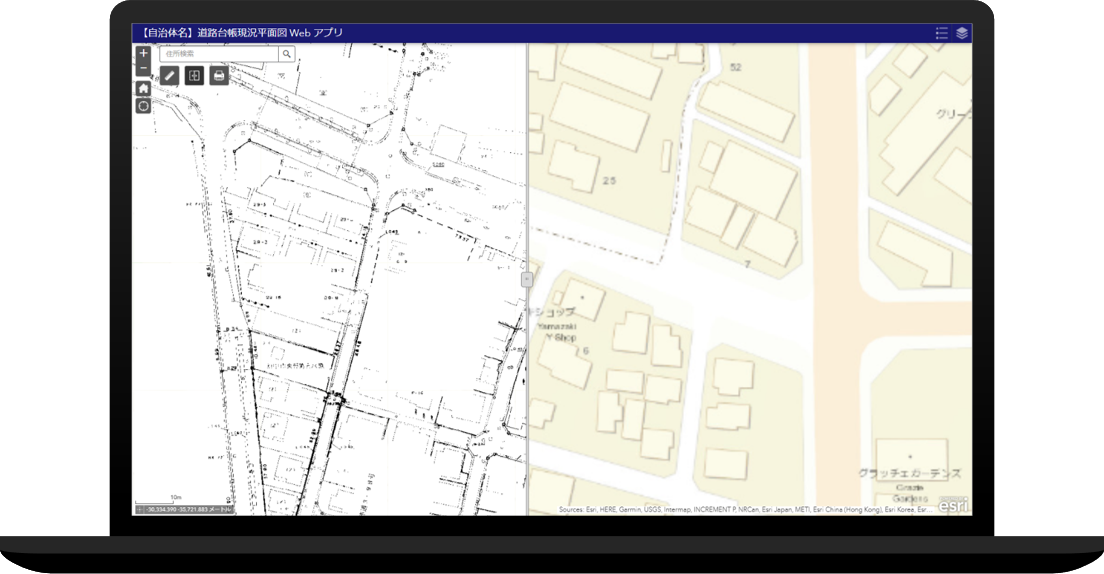The image size is (1104, 574).
Task: Return to the home map extent
Action: point(143,88)
